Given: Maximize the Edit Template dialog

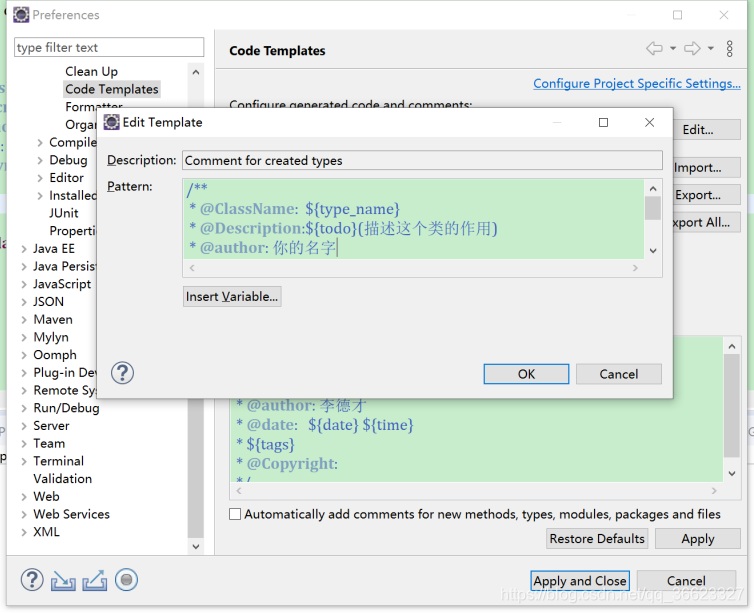Looking at the screenshot, I should click(603, 123).
